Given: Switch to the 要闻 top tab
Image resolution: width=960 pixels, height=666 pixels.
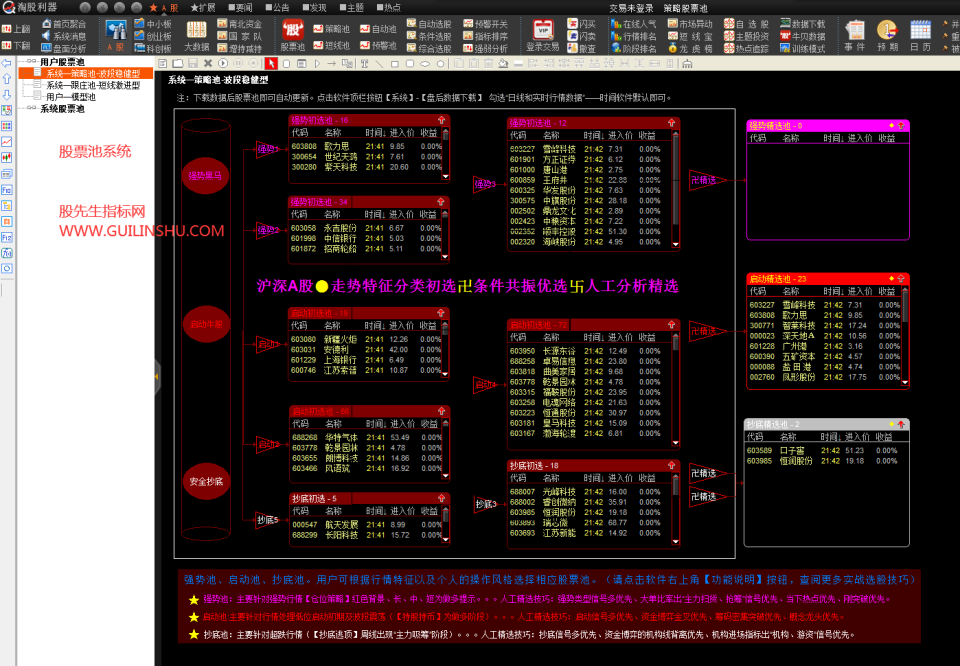Looking at the screenshot, I should coord(241,7).
